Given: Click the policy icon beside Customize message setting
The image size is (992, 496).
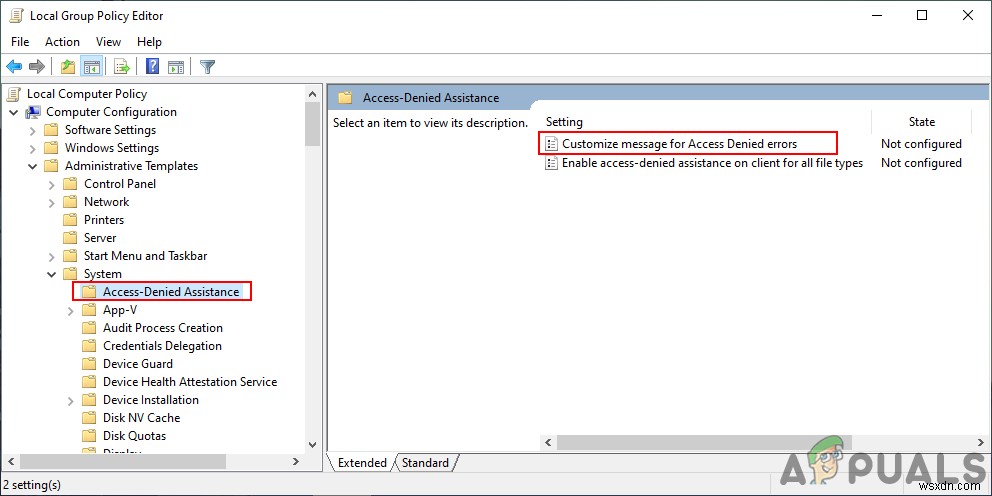Looking at the screenshot, I should (x=552, y=144).
